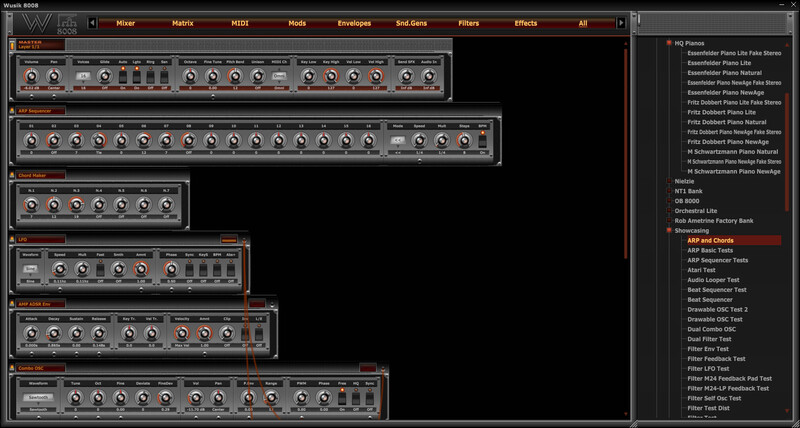Switch to the Matrix tab
The image size is (800, 428).
click(182, 22)
